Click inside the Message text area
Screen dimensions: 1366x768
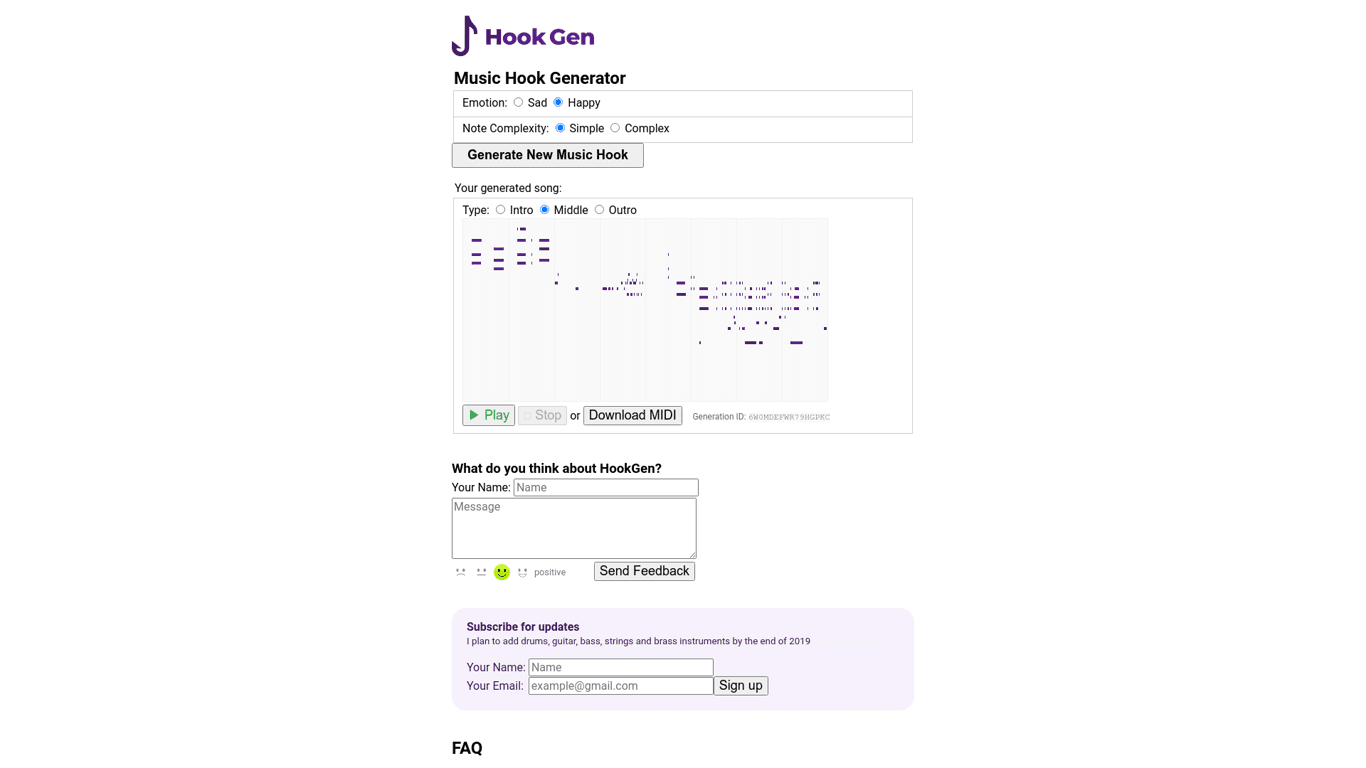(x=573, y=527)
